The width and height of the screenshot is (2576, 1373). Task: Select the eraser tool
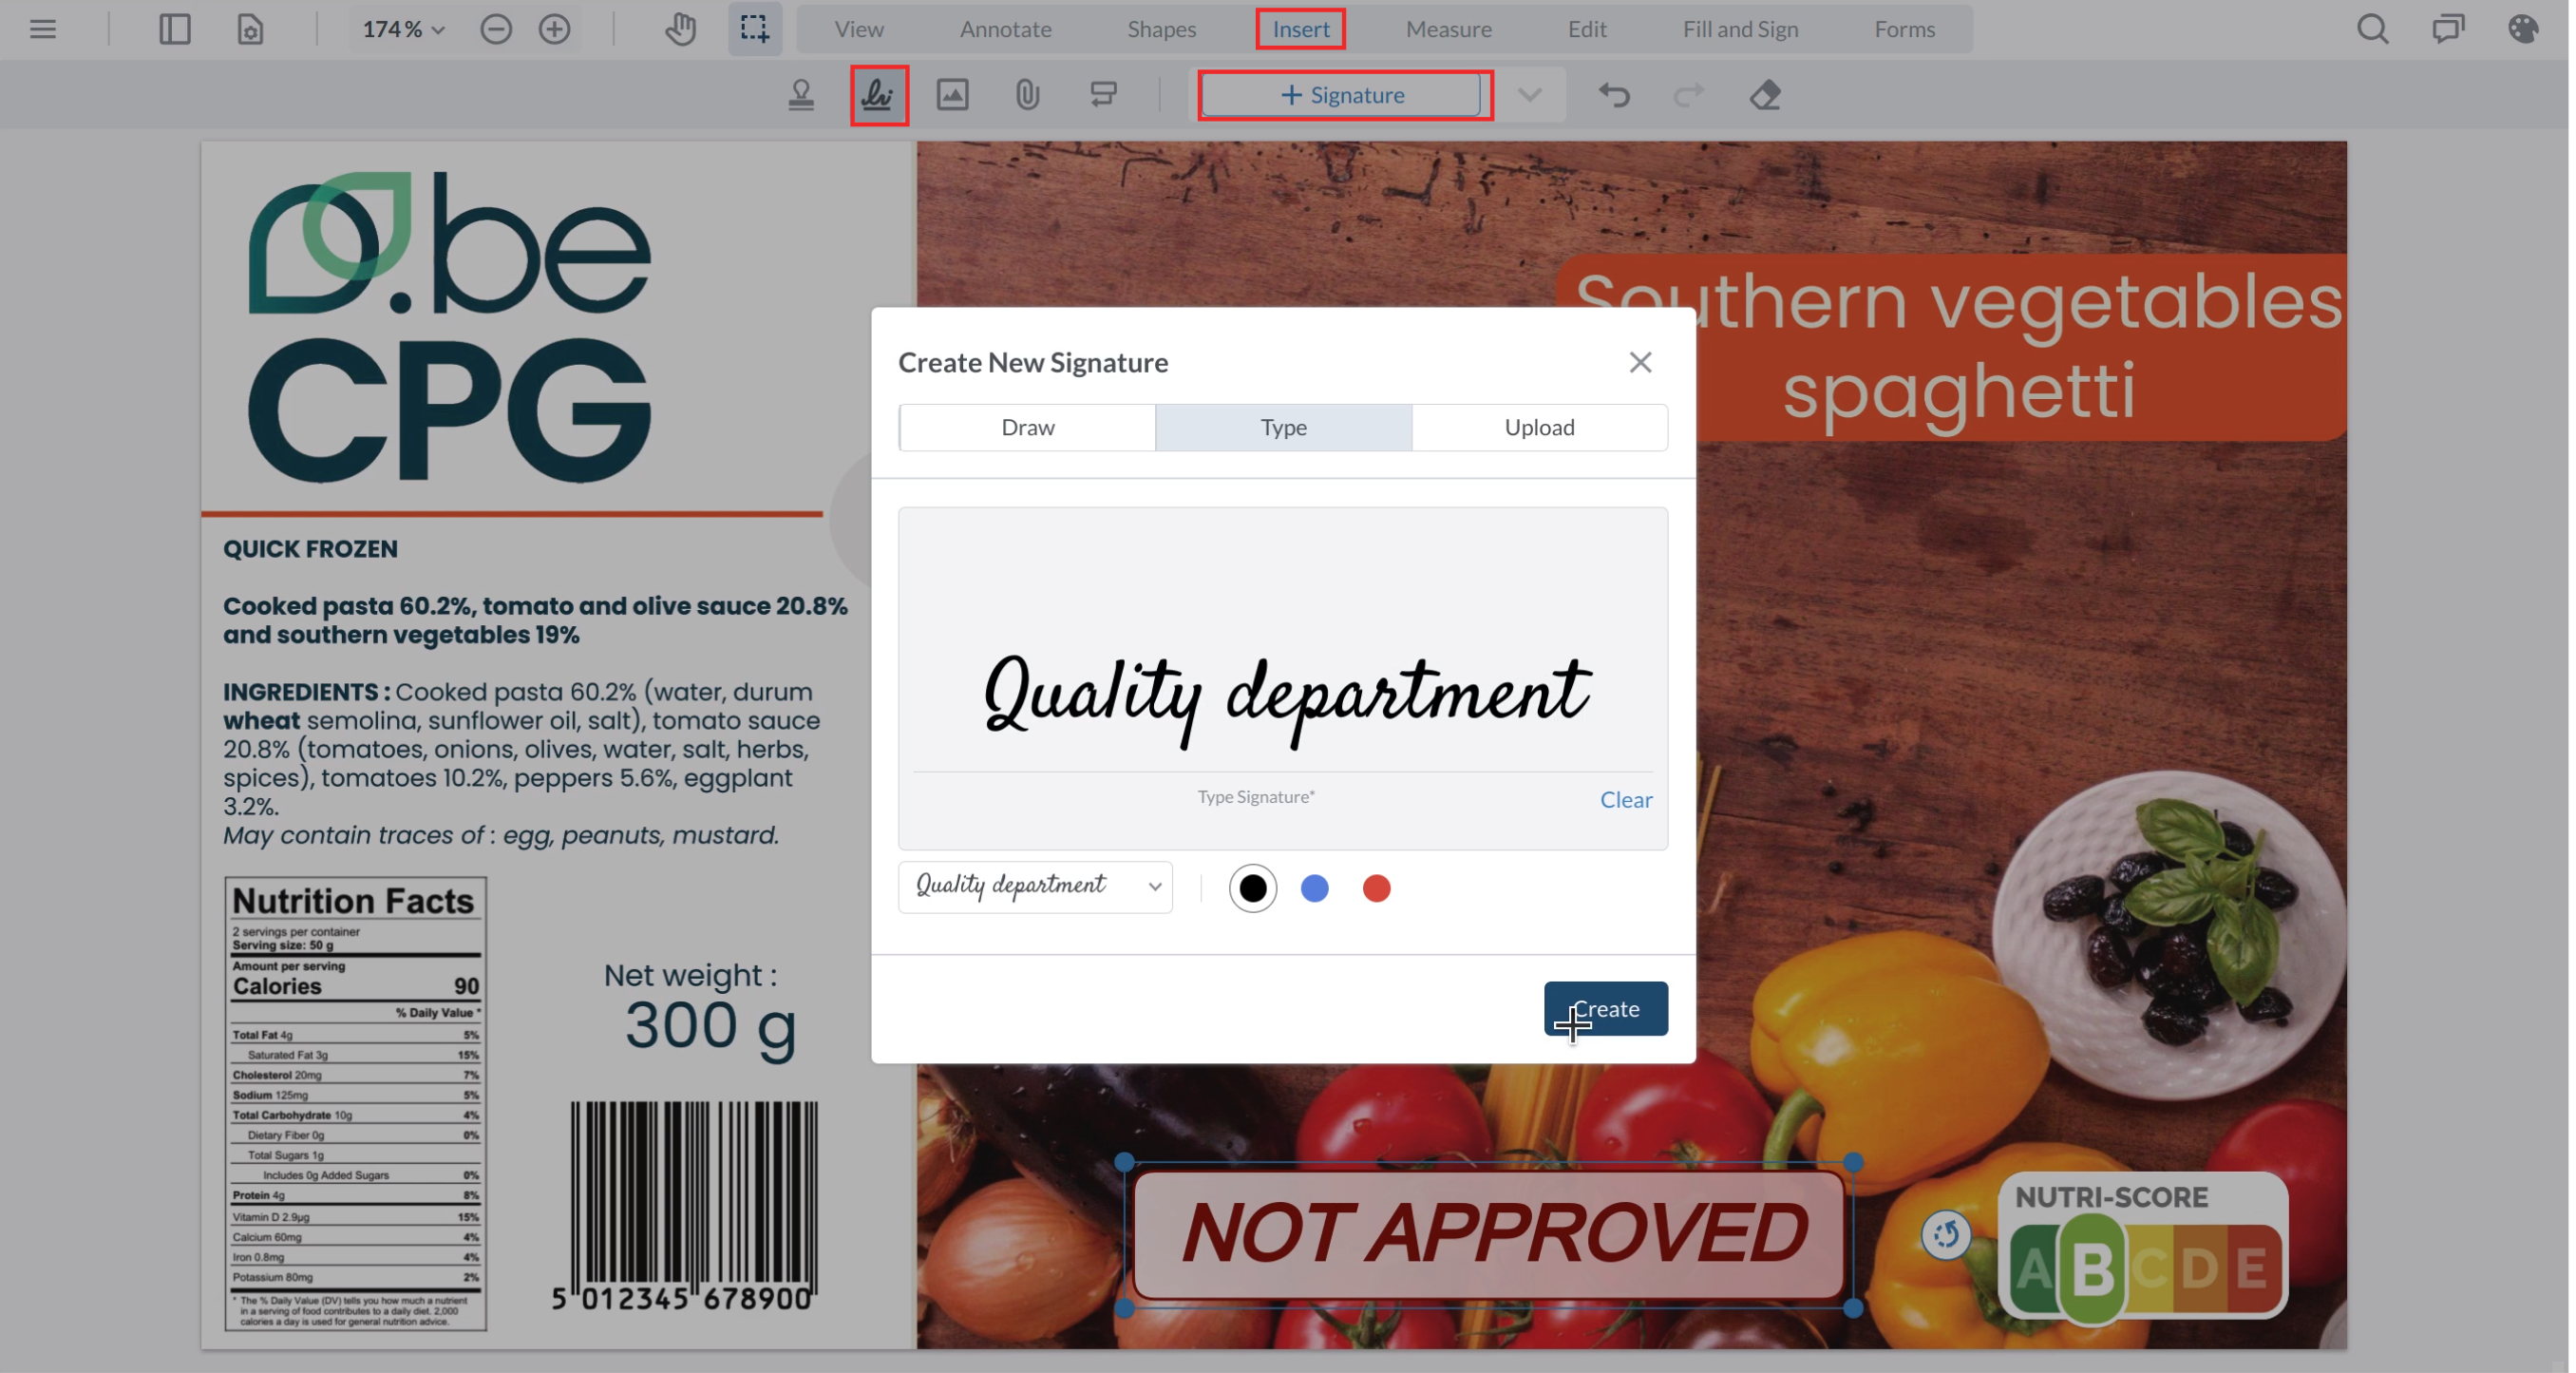(1766, 95)
